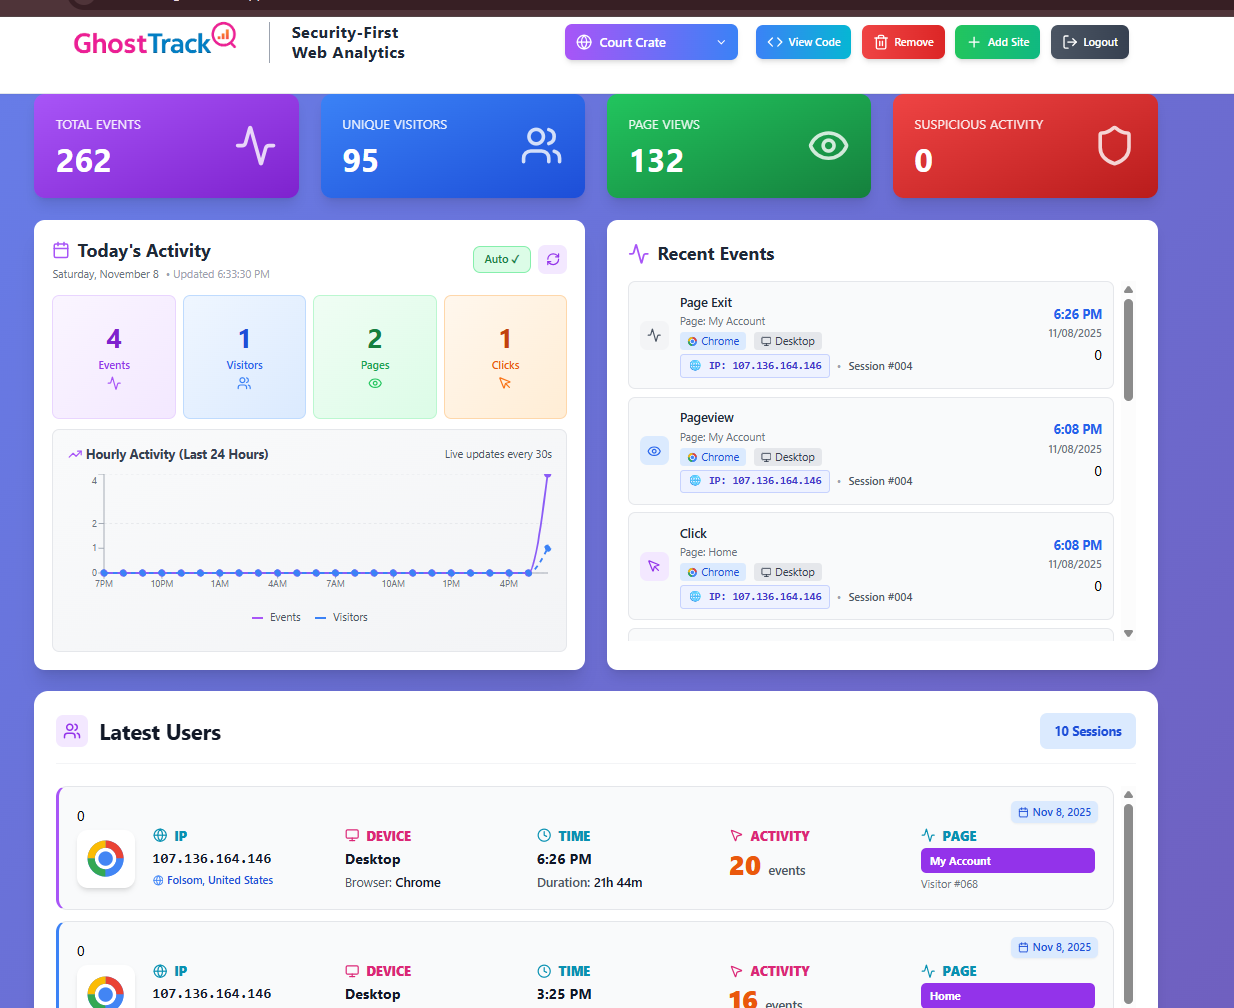The image size is (1234, 1008).
Task: Click the View Code button
Action: pos(804,42)
